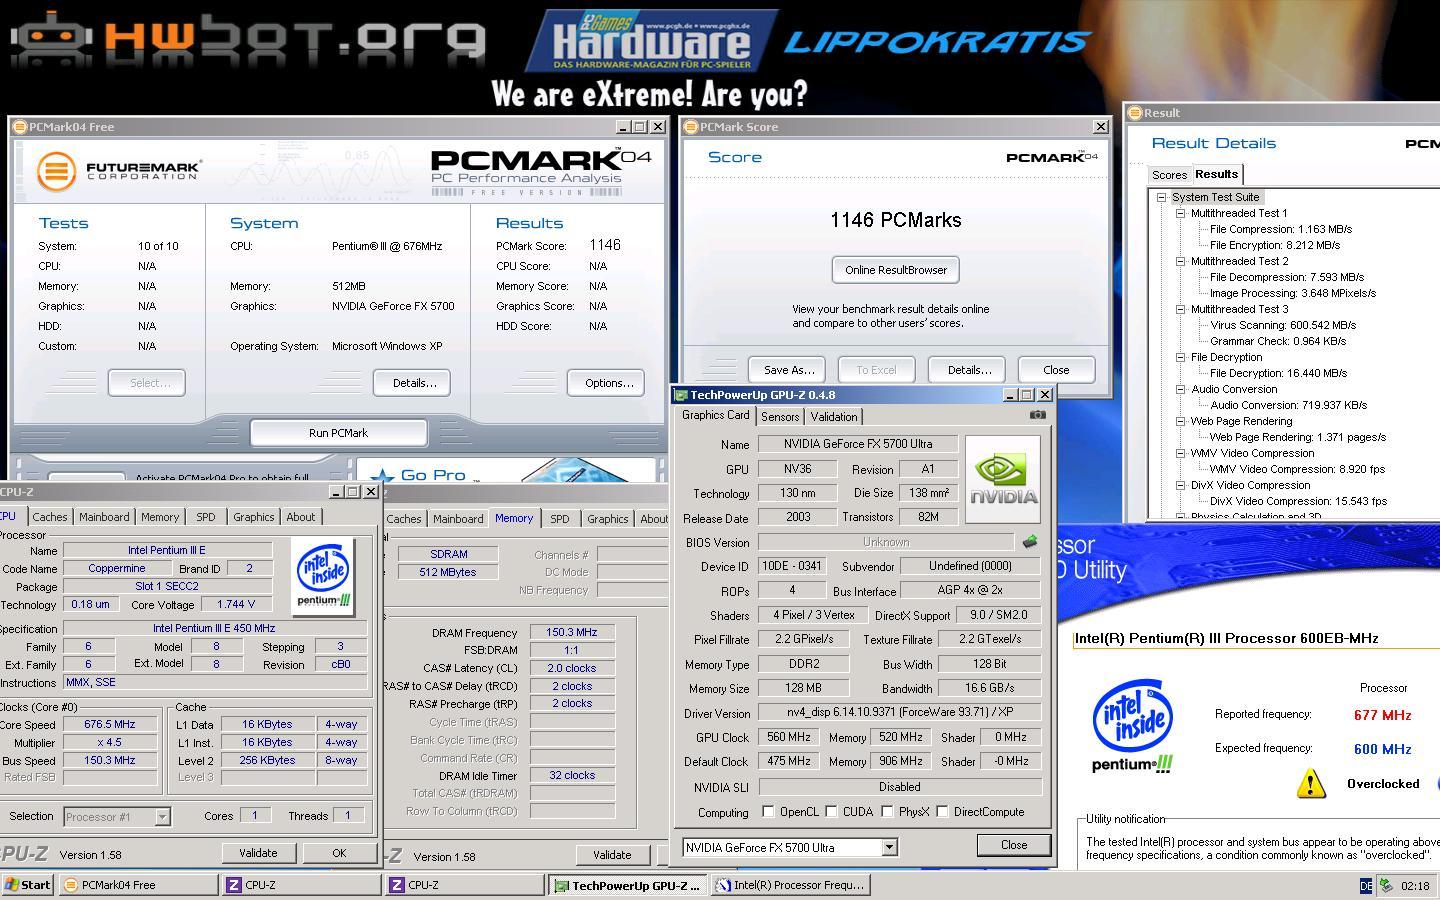Click the Run PCMark button
Image resolution: width=1440 pixels, height=900 pixels.
(x=338, y=433)
